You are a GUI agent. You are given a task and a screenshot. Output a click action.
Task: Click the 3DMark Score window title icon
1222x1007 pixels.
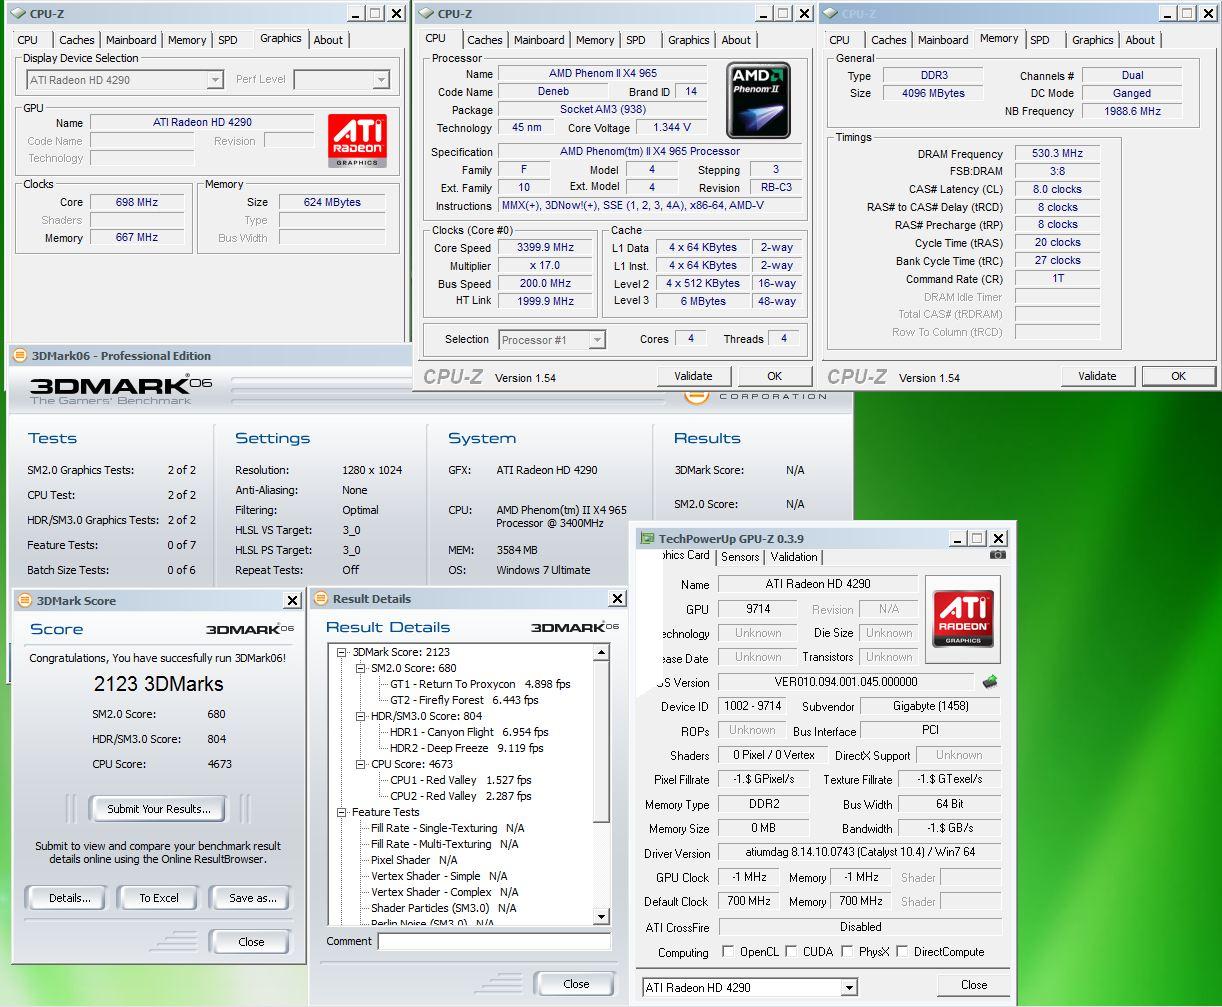point(24,600)
